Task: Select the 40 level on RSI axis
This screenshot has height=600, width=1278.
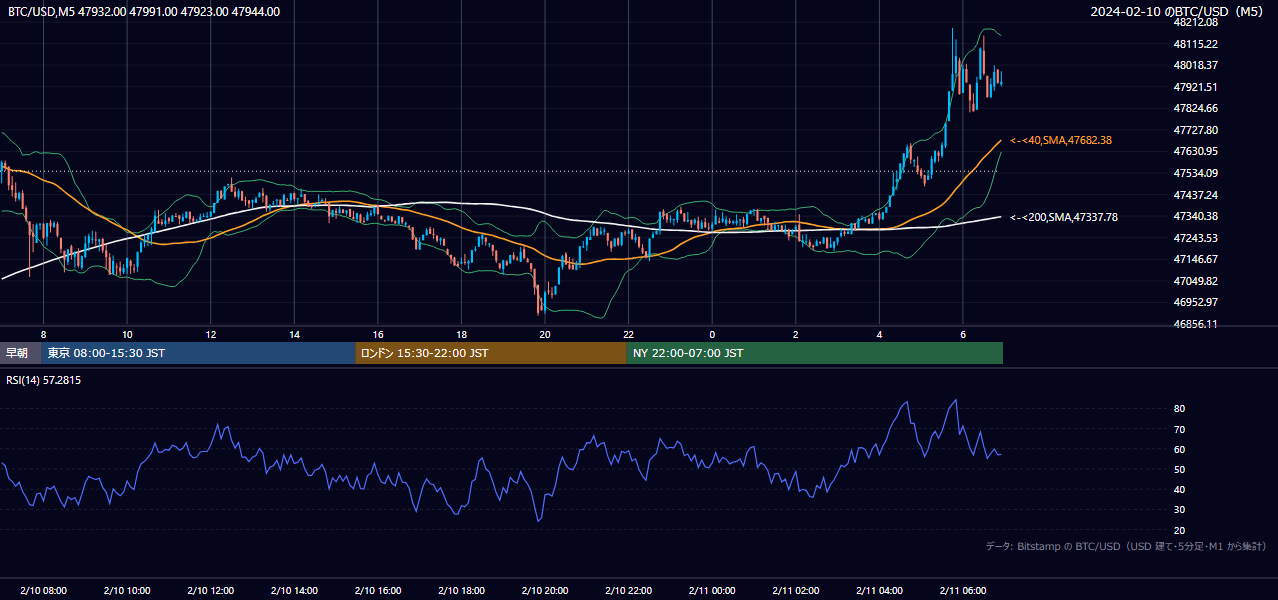Action: click(1180, 489)
